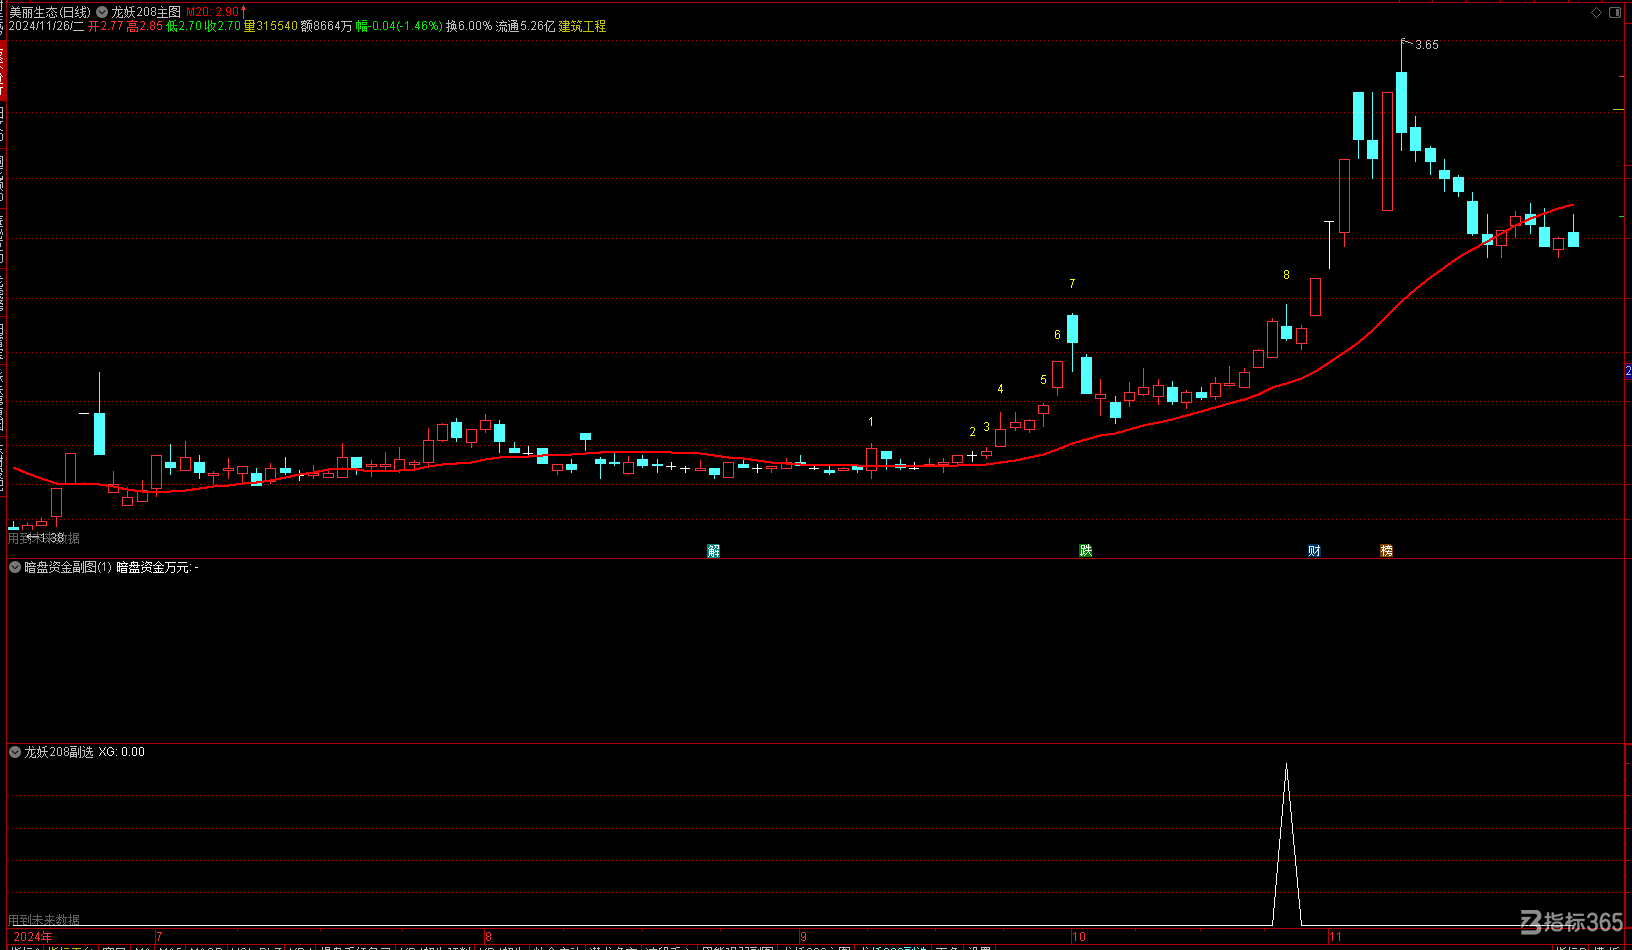Click the 龙妖208主图 indicator name
The width and height of the screenshot is (1632, 950).
tap(146, 12)
